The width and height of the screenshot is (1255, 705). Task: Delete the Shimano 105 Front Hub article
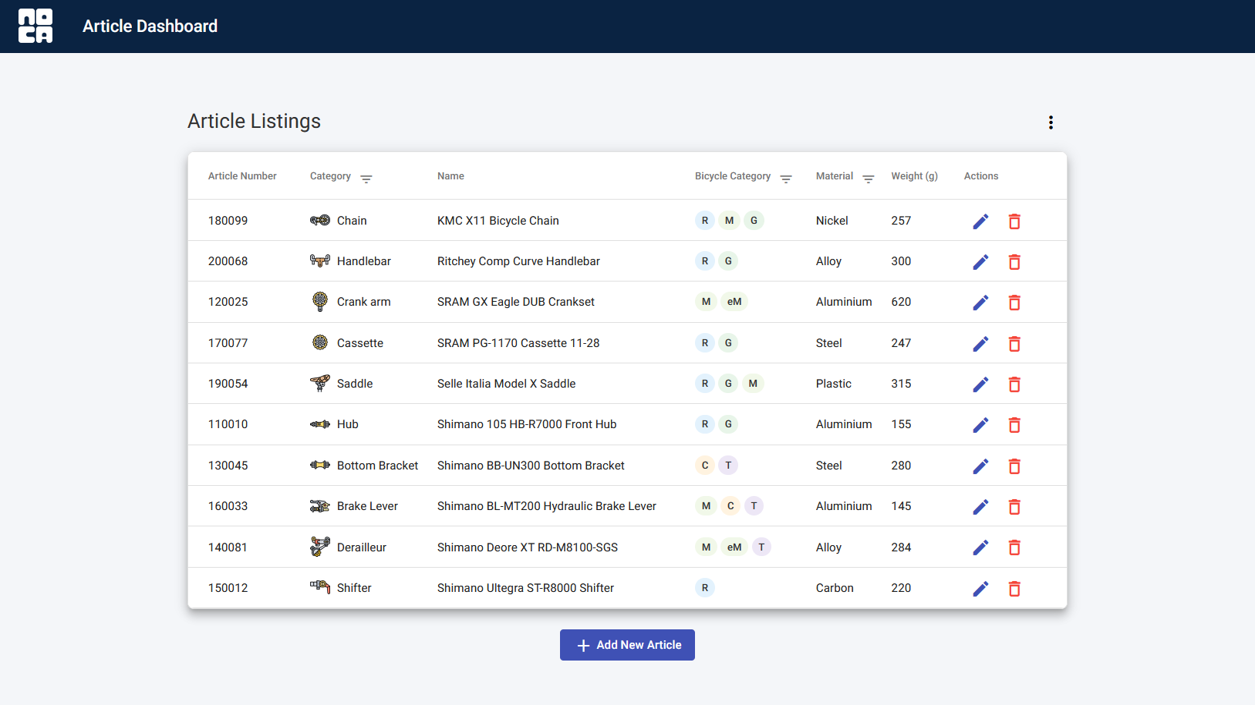point(1014,425)
